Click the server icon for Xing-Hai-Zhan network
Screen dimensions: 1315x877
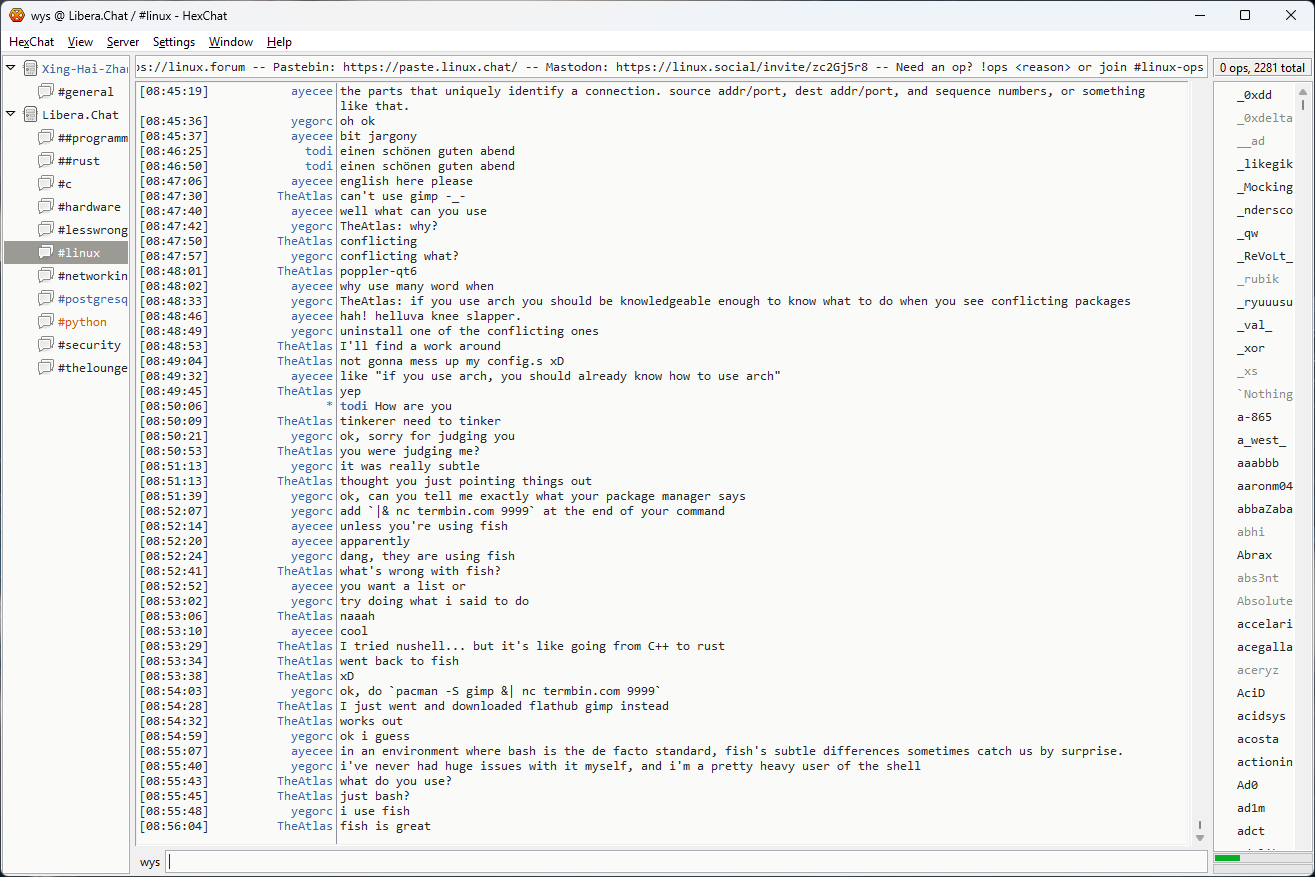[x=30, y=69]
